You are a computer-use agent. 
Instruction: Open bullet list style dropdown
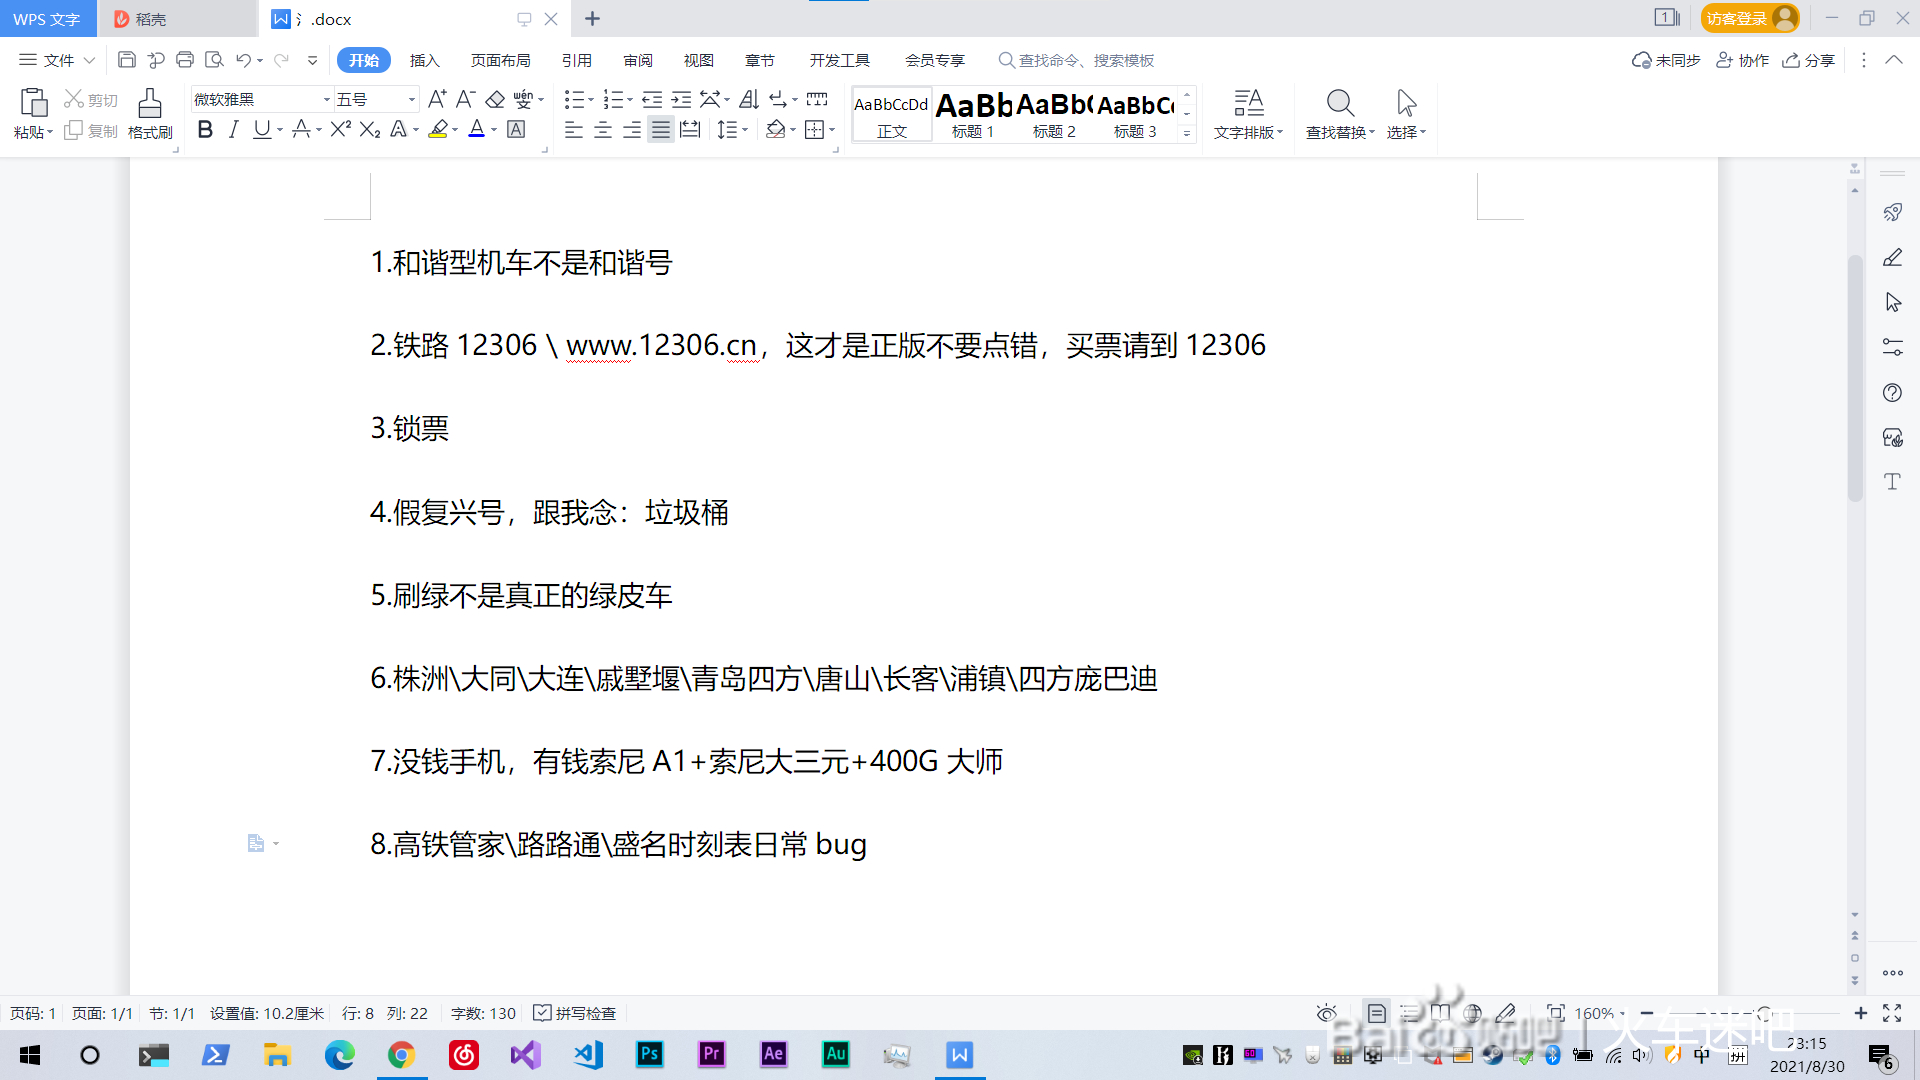(x=591, y=99)
